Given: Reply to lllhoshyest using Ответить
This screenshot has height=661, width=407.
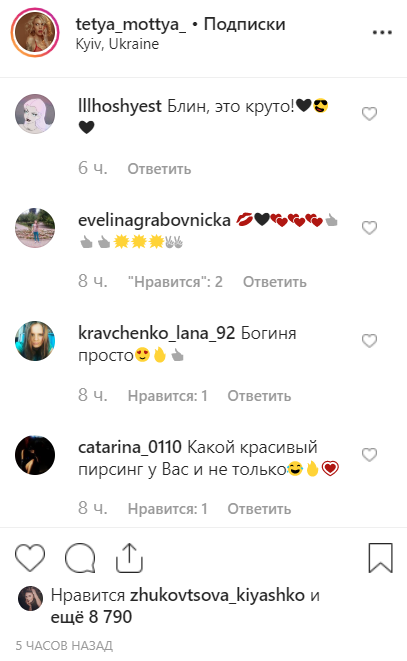Looking at the screenshot, I should 159,169.
